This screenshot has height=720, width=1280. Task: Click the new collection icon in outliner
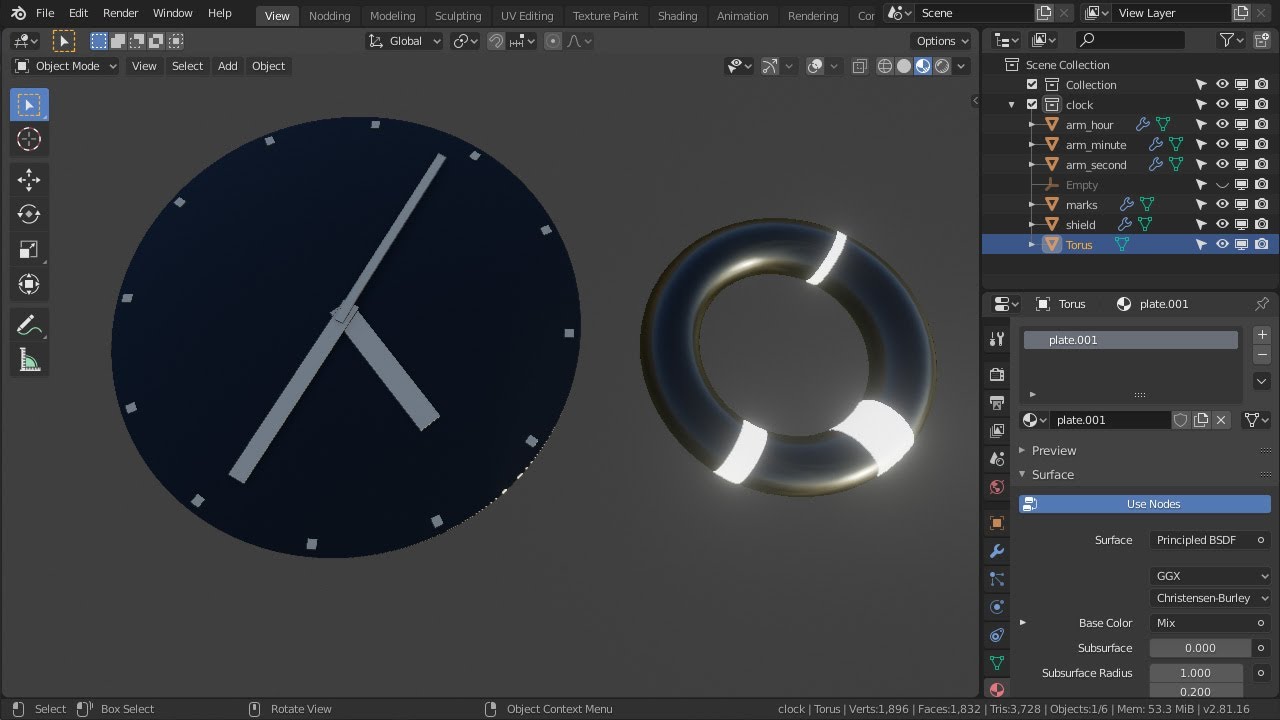[1262, 40]
